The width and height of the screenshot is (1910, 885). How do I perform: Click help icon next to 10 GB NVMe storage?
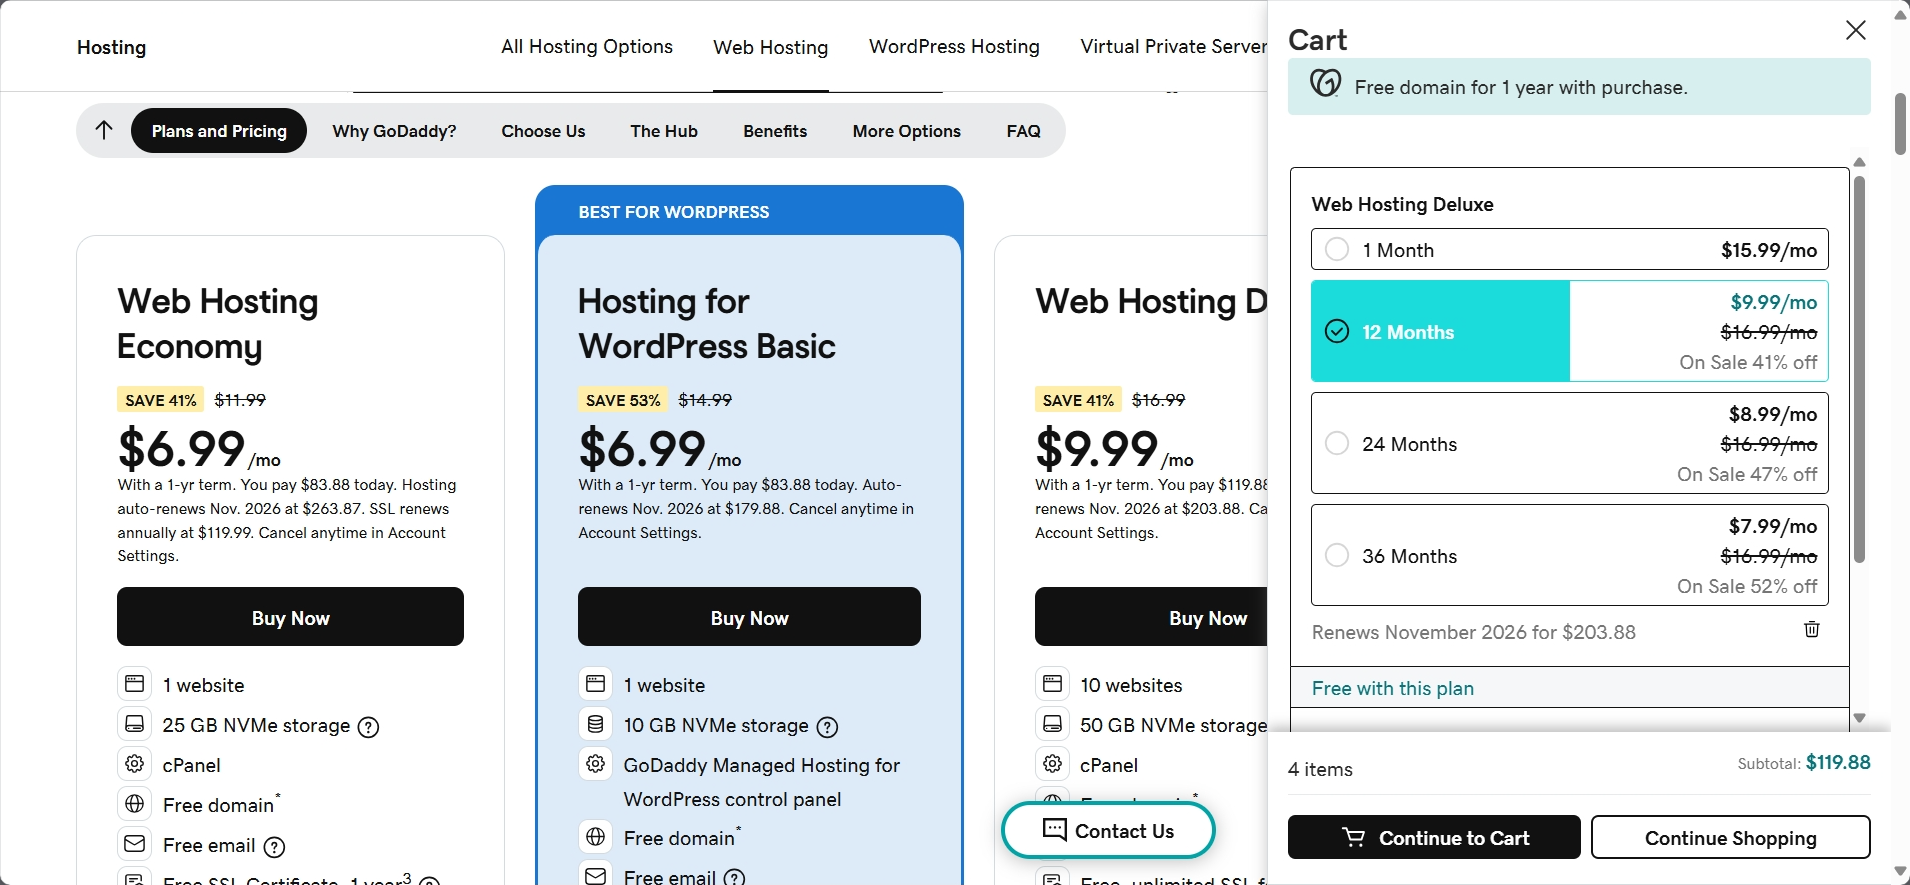point(827,727)
